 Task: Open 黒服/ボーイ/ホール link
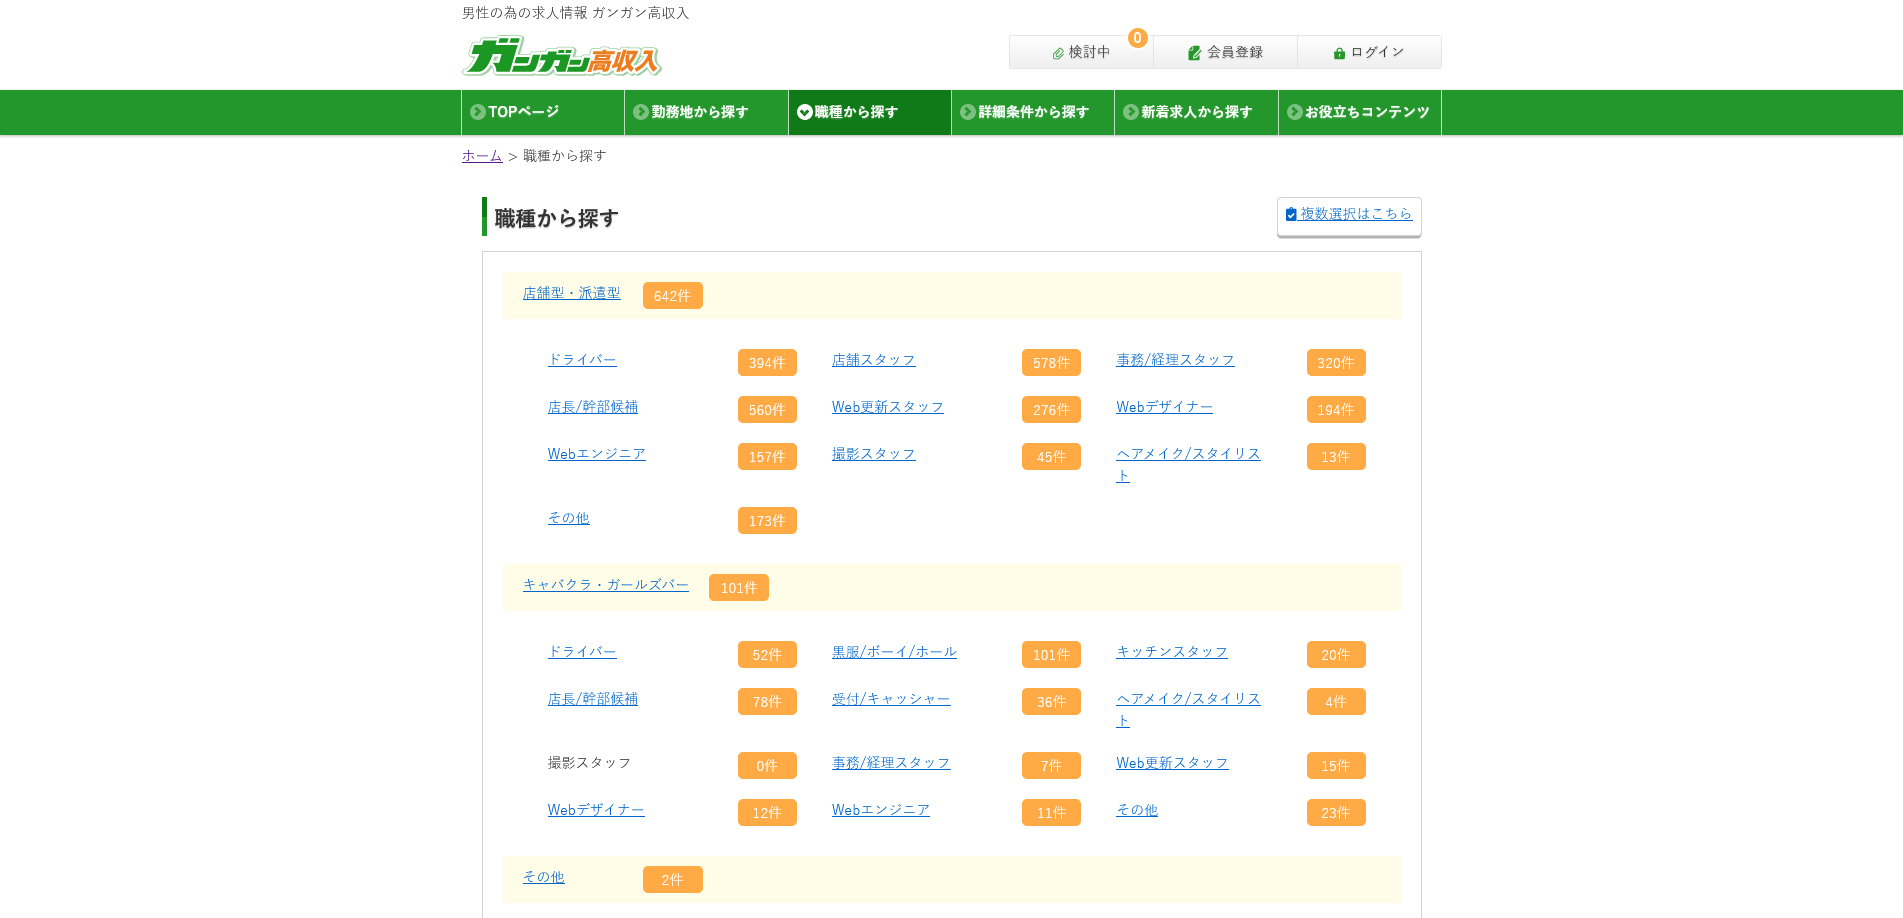[x=894, y=652]
